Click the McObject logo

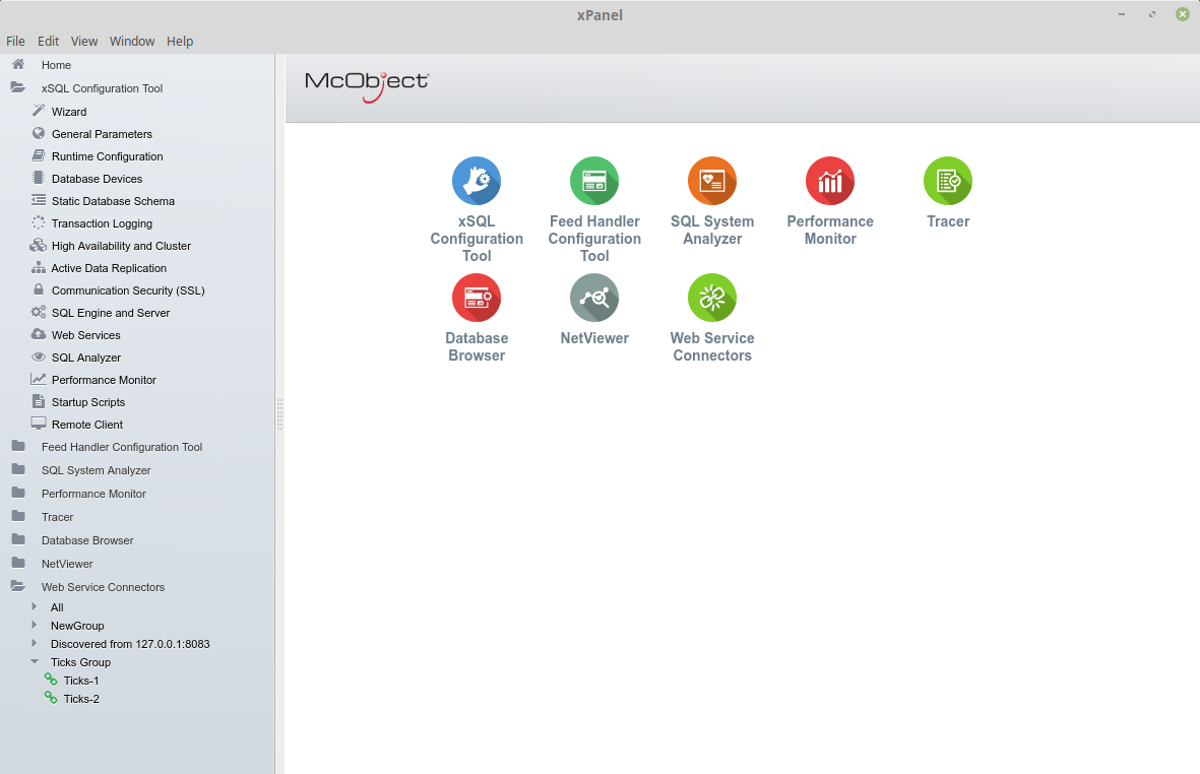tap(367, 85)
